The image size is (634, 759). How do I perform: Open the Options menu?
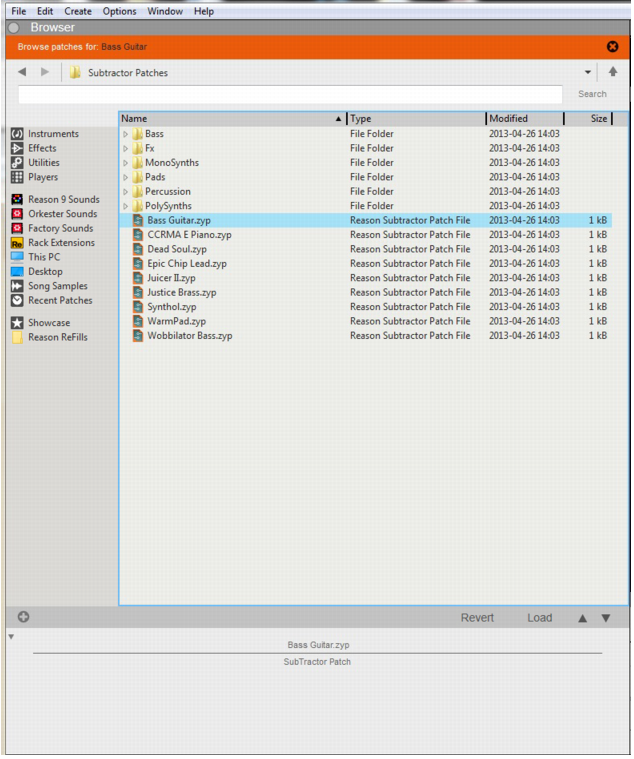(x=119, y=11)
